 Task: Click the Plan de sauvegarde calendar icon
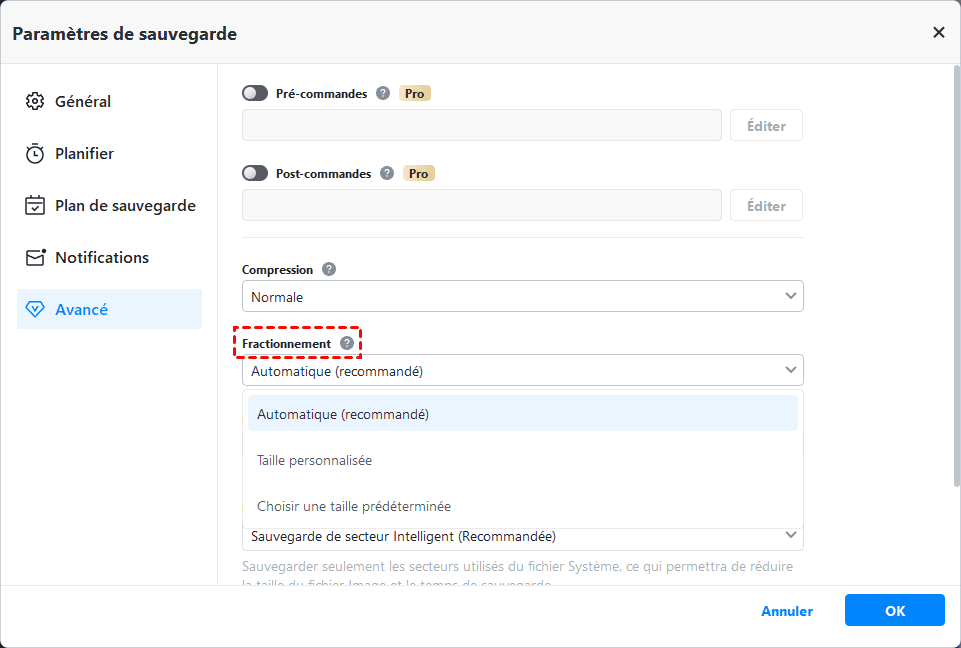click(x=36, y=205)
